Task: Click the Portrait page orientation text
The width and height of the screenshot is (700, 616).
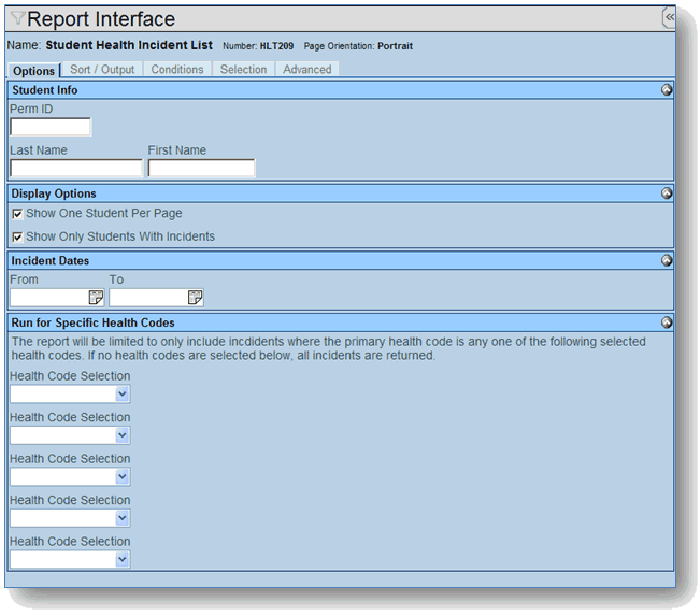Action: point(395,46)
